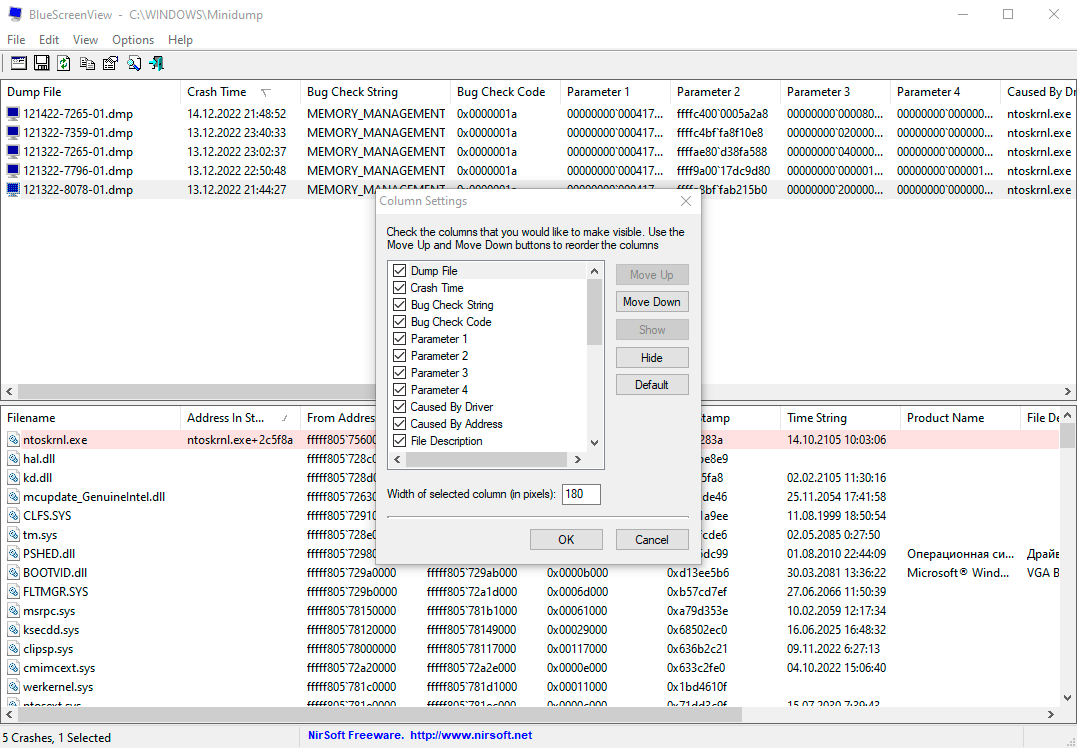Viewport: 1077px width, 748px height.
Task: Click the file icon next to kd.dll
Action: 13,477
